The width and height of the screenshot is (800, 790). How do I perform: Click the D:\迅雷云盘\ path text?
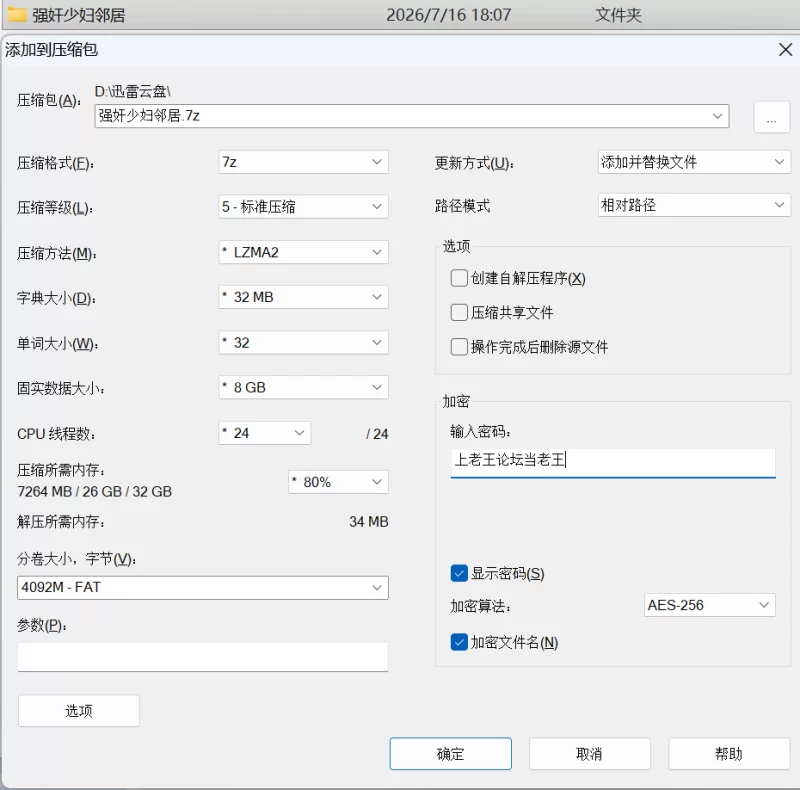133,92
